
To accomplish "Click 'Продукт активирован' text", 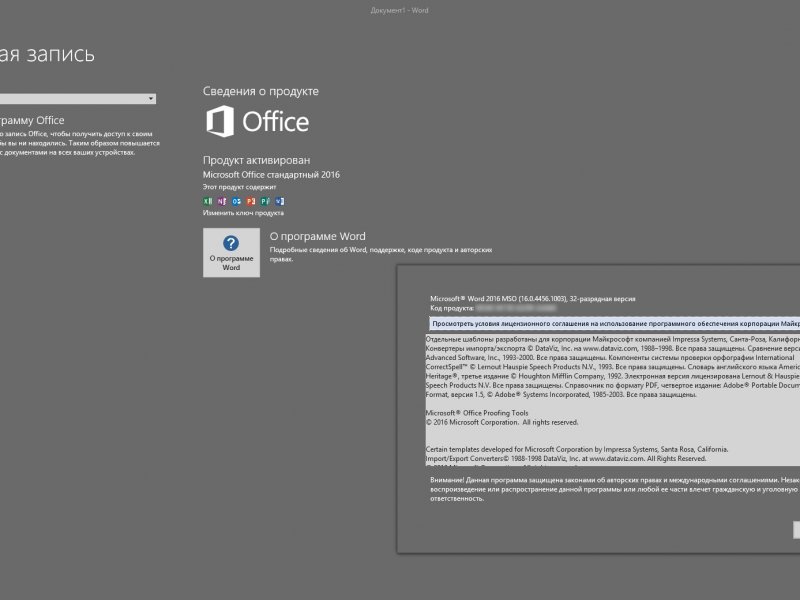I will [256, 160].
